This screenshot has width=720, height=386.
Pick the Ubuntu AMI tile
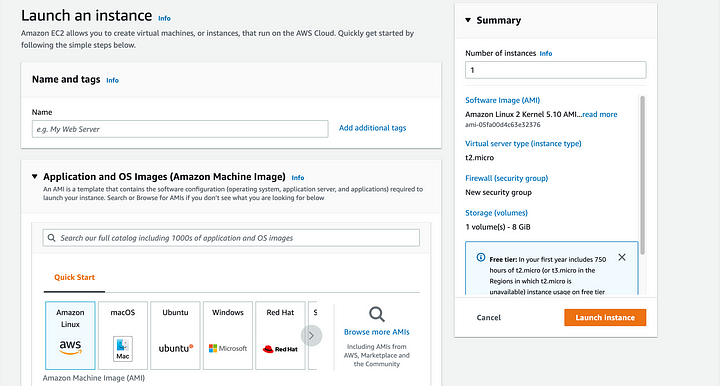click(x=175, y=335)
